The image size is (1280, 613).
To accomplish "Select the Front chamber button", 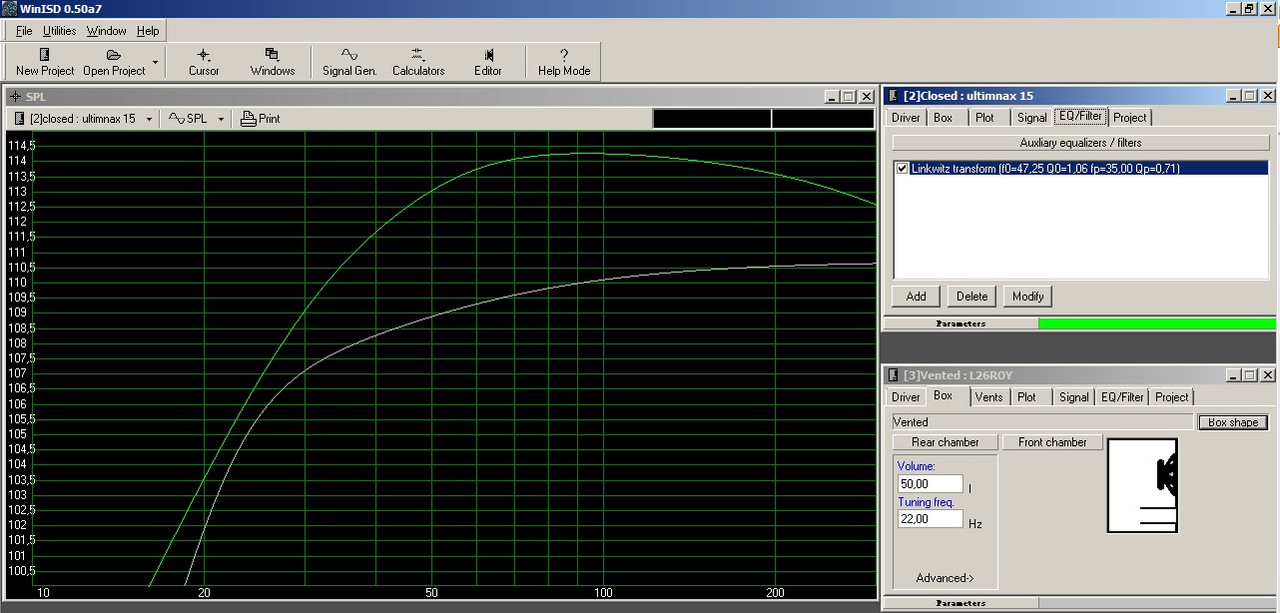I will click(x=1052, y=442).
